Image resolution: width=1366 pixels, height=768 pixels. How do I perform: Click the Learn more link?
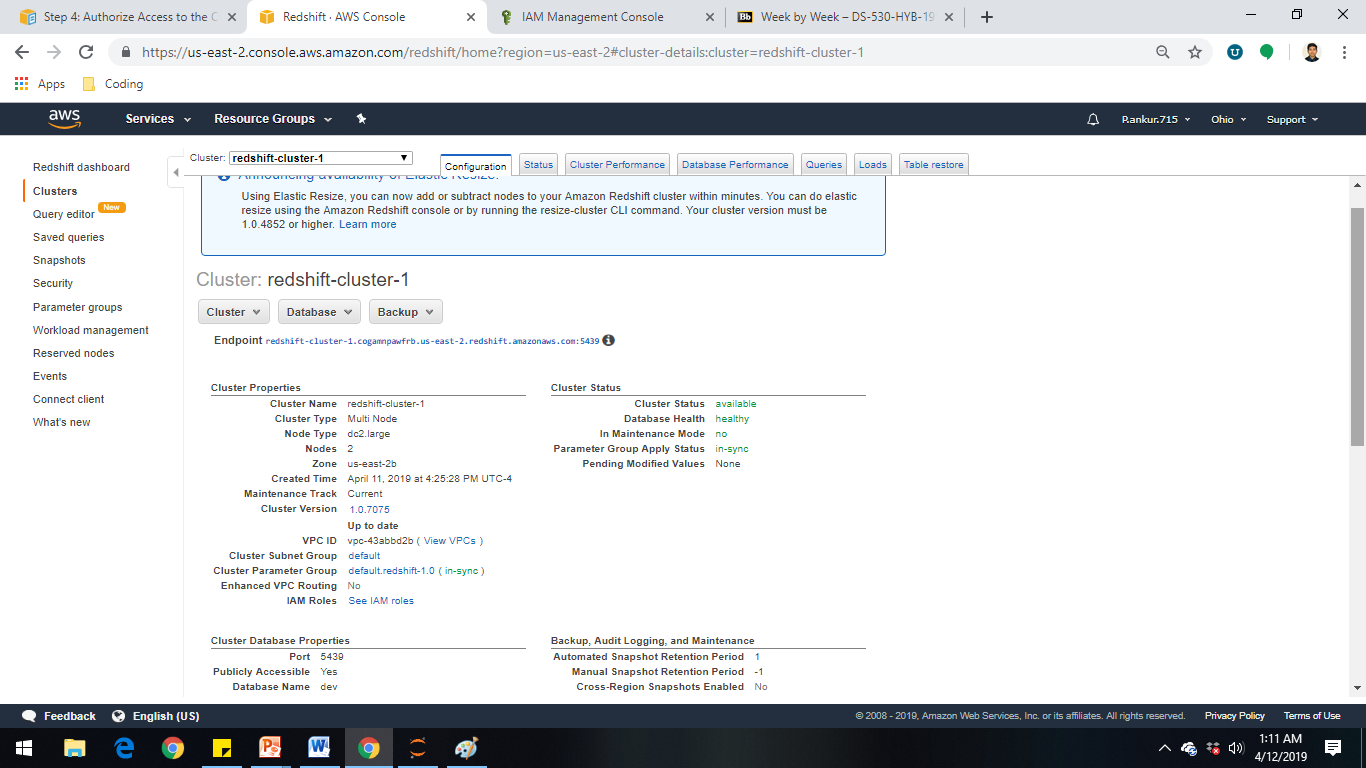pyautogui.click(x=367, y=224)
